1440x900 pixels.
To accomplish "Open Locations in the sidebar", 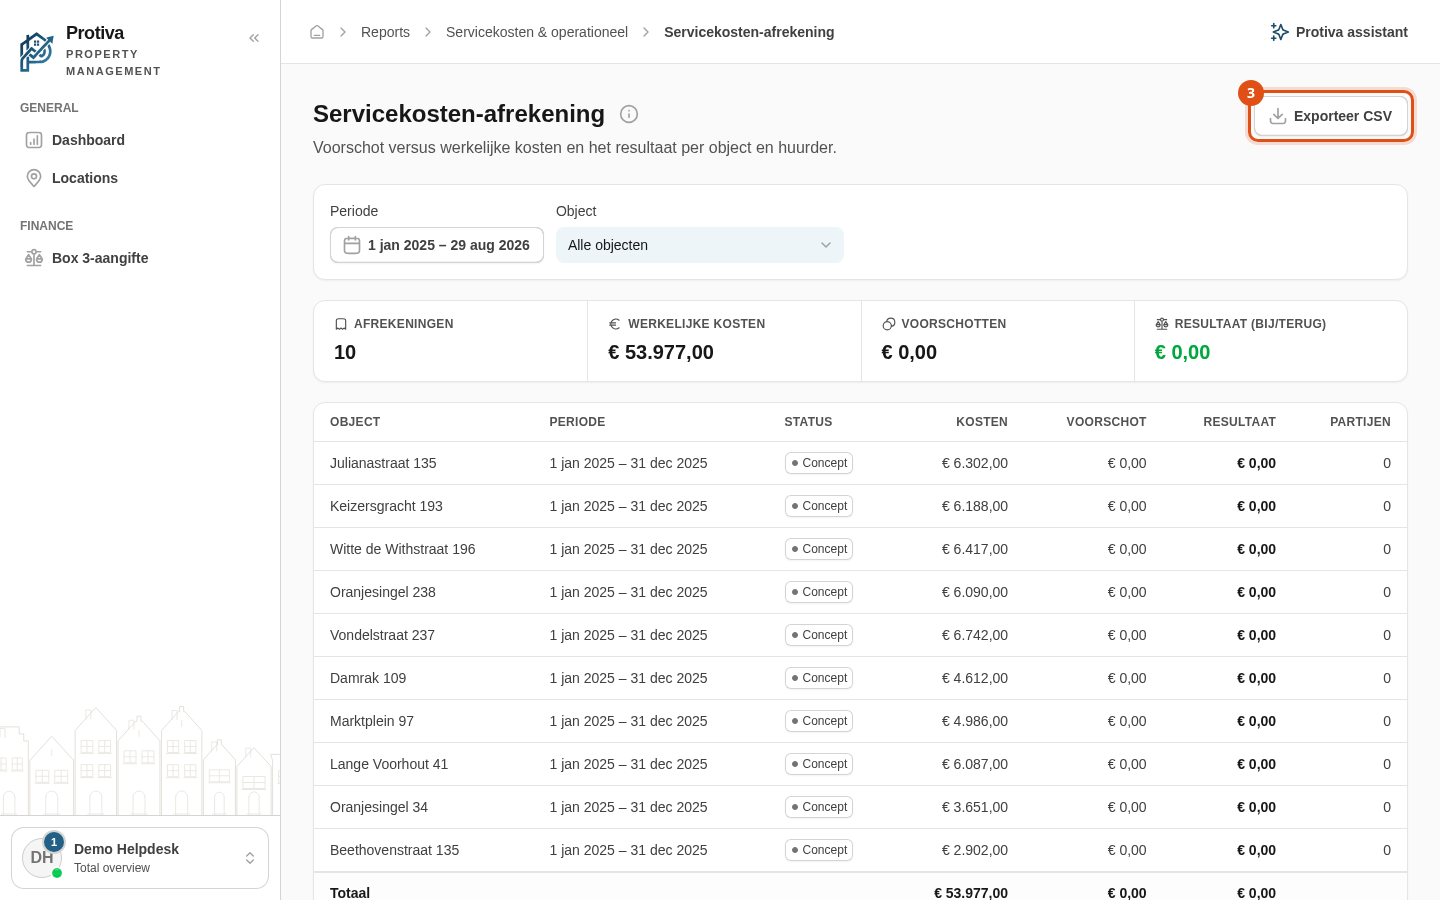I will [x=140, y=178].
